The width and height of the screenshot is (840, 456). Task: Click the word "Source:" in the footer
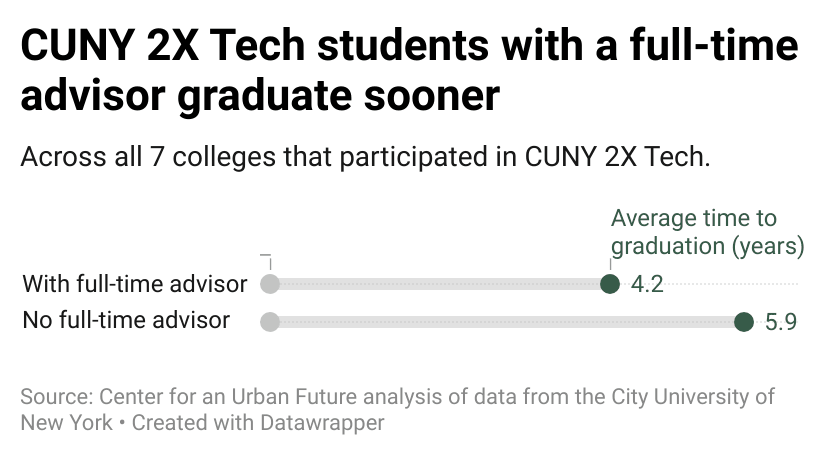(53, 396)
